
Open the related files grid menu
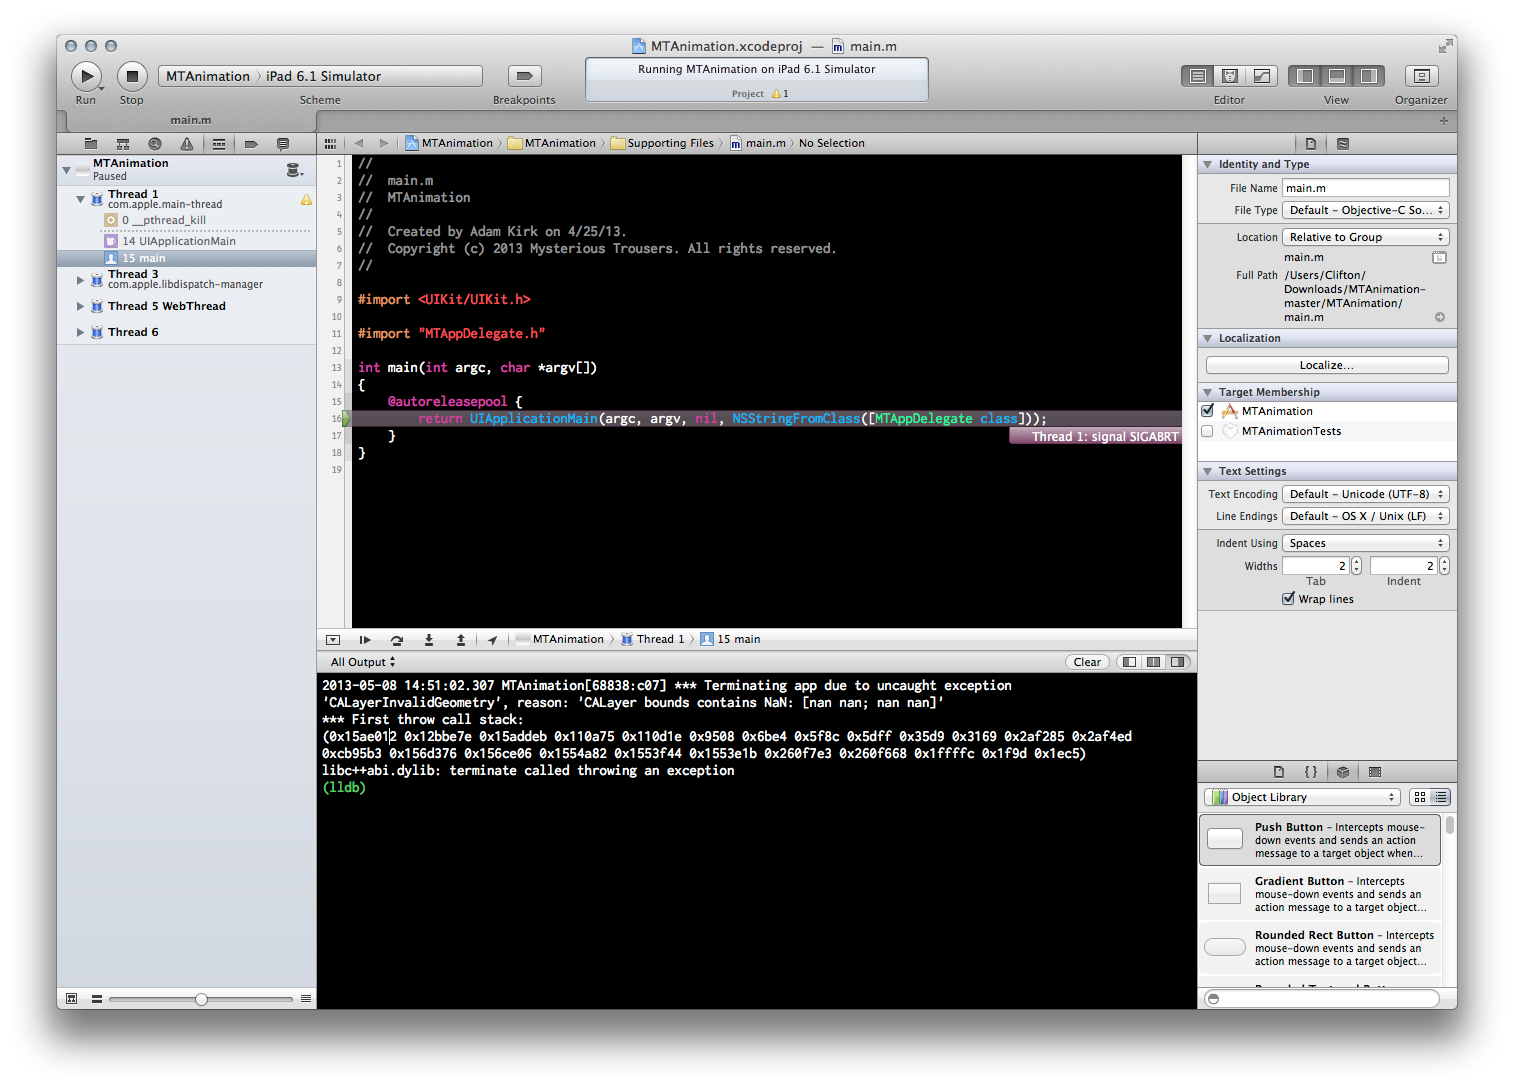click(331, 143)
